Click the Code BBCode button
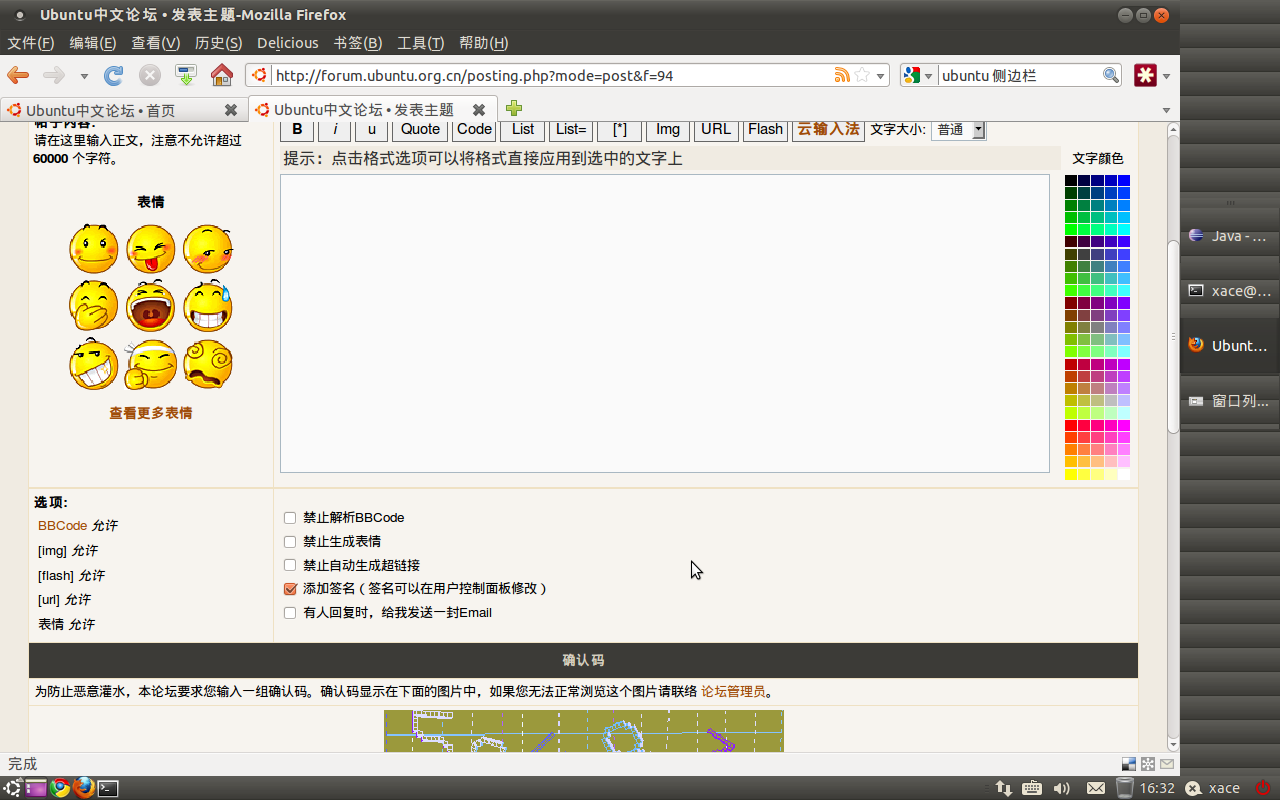Screen dimensions: 1280x800 pos(475,130)
